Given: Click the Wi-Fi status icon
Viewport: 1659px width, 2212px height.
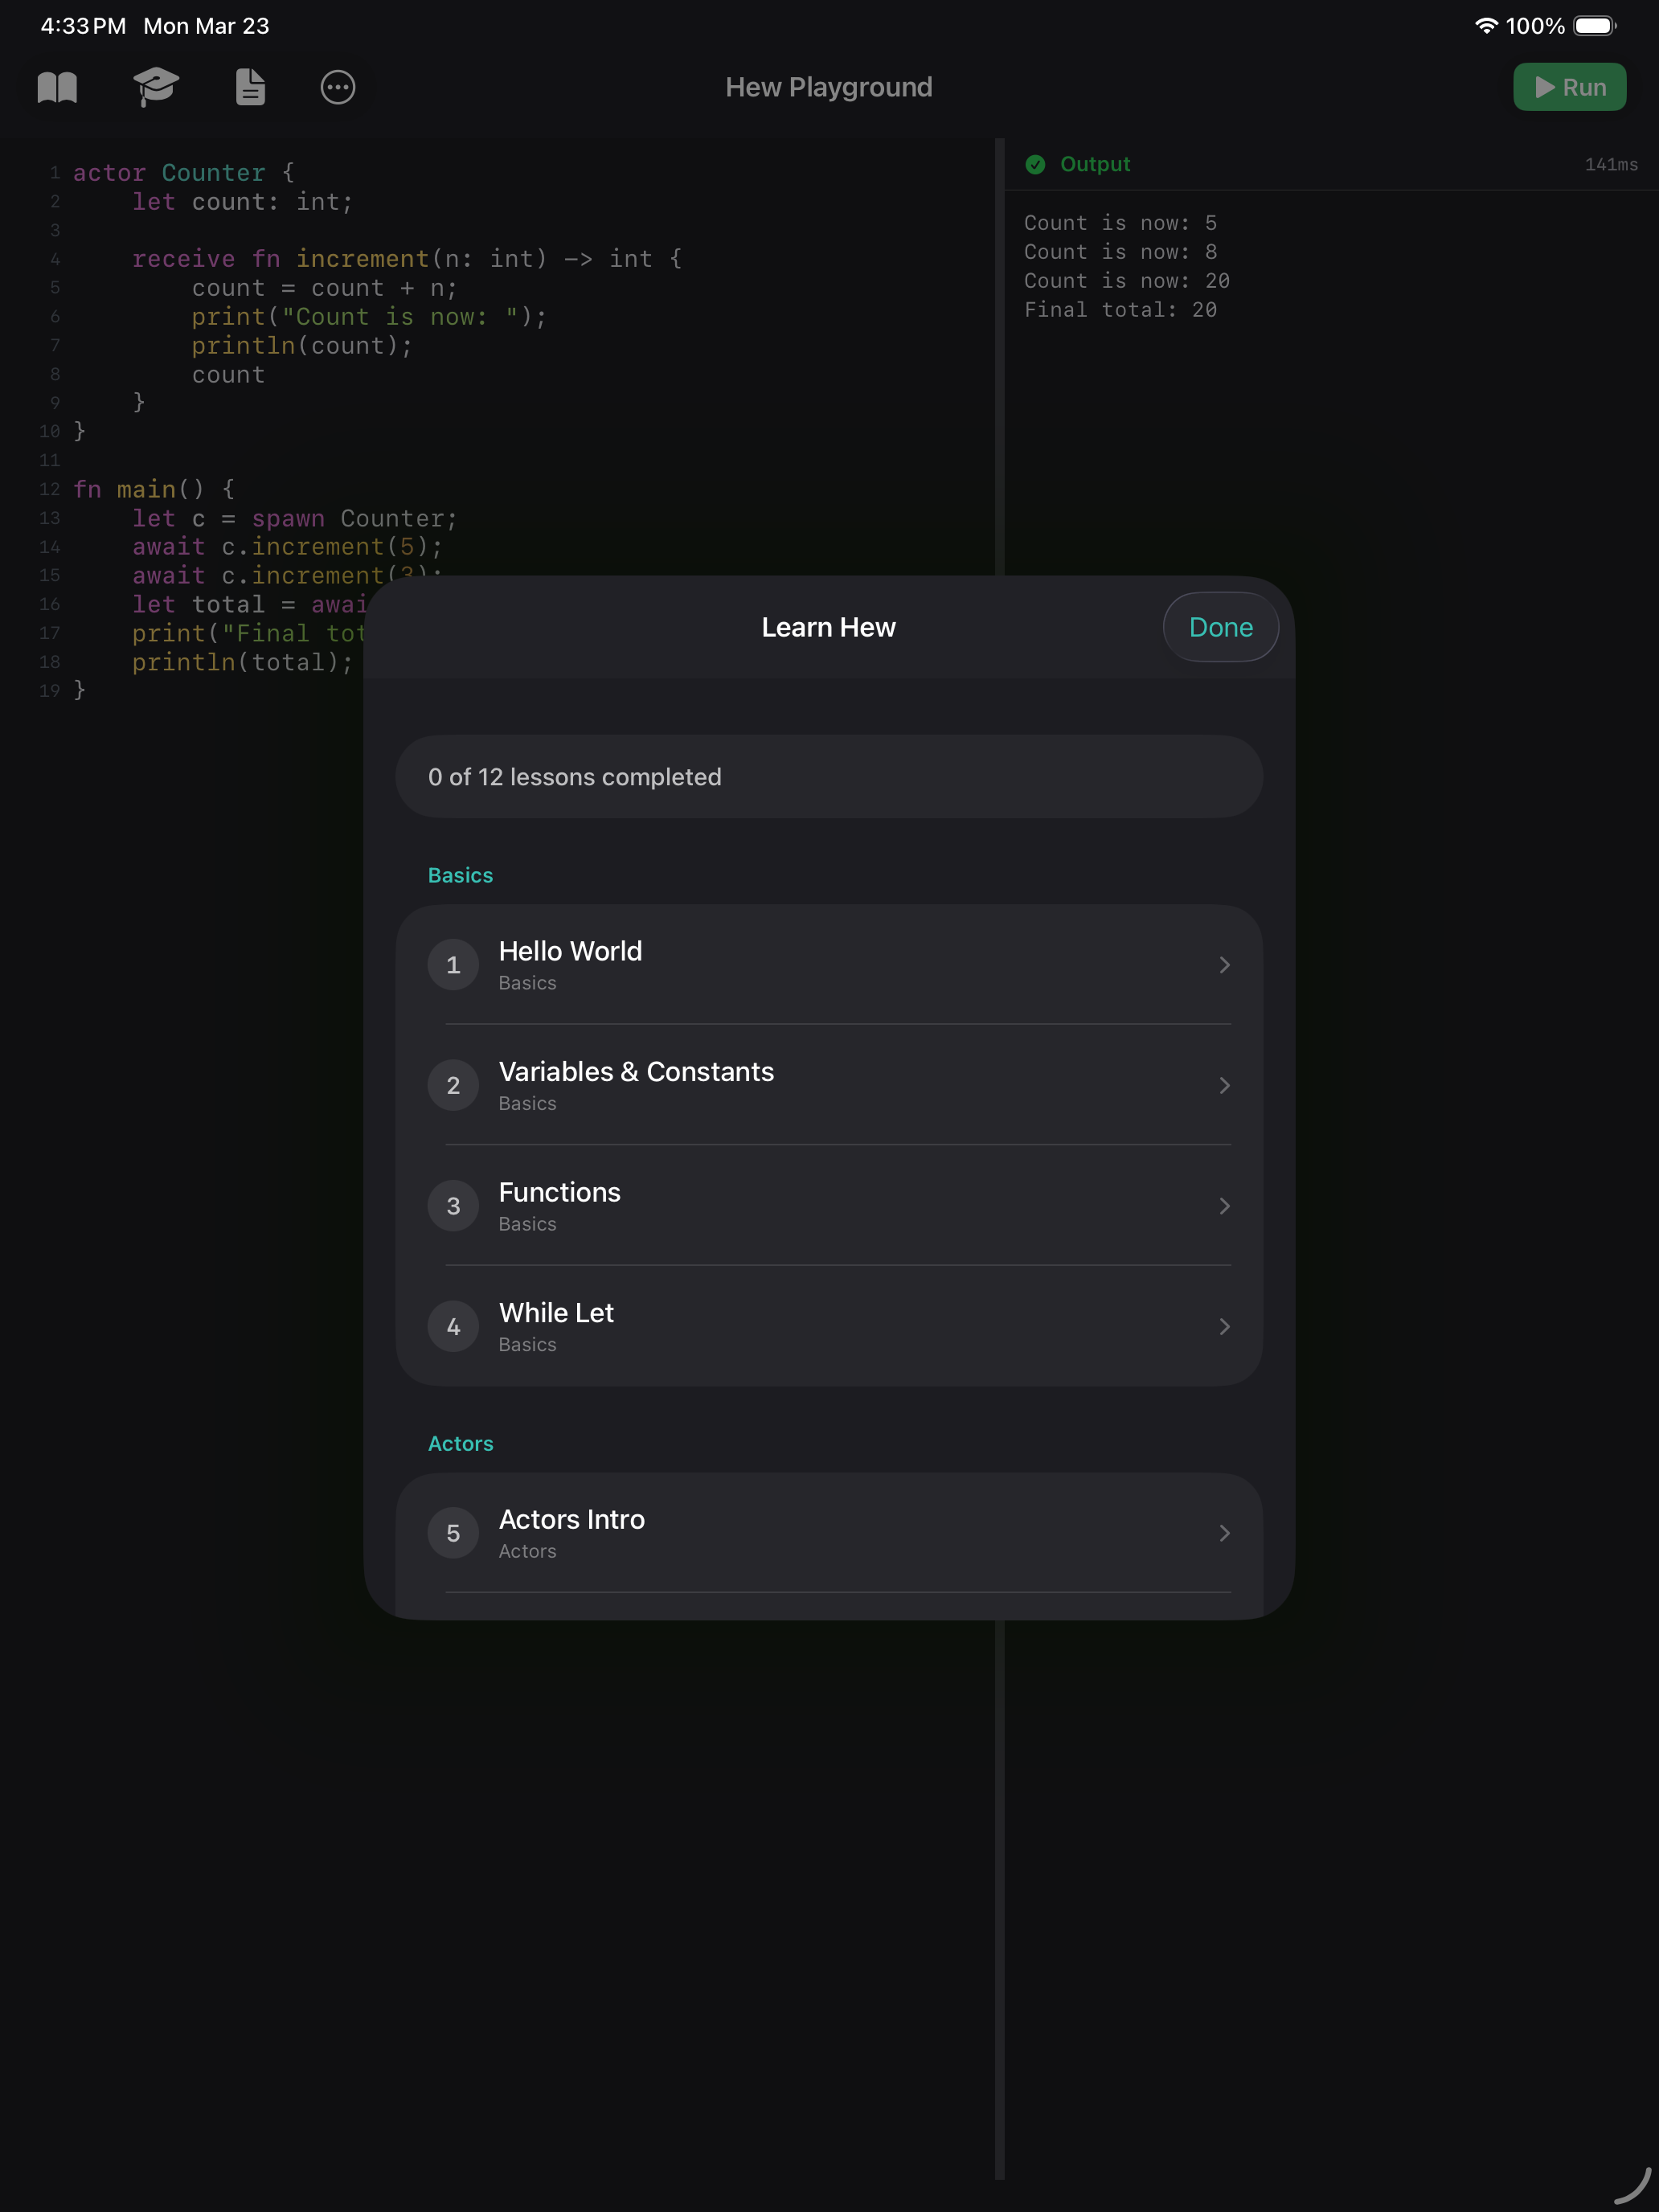Looking at the screenshot, I should (x=1486, y=26).
